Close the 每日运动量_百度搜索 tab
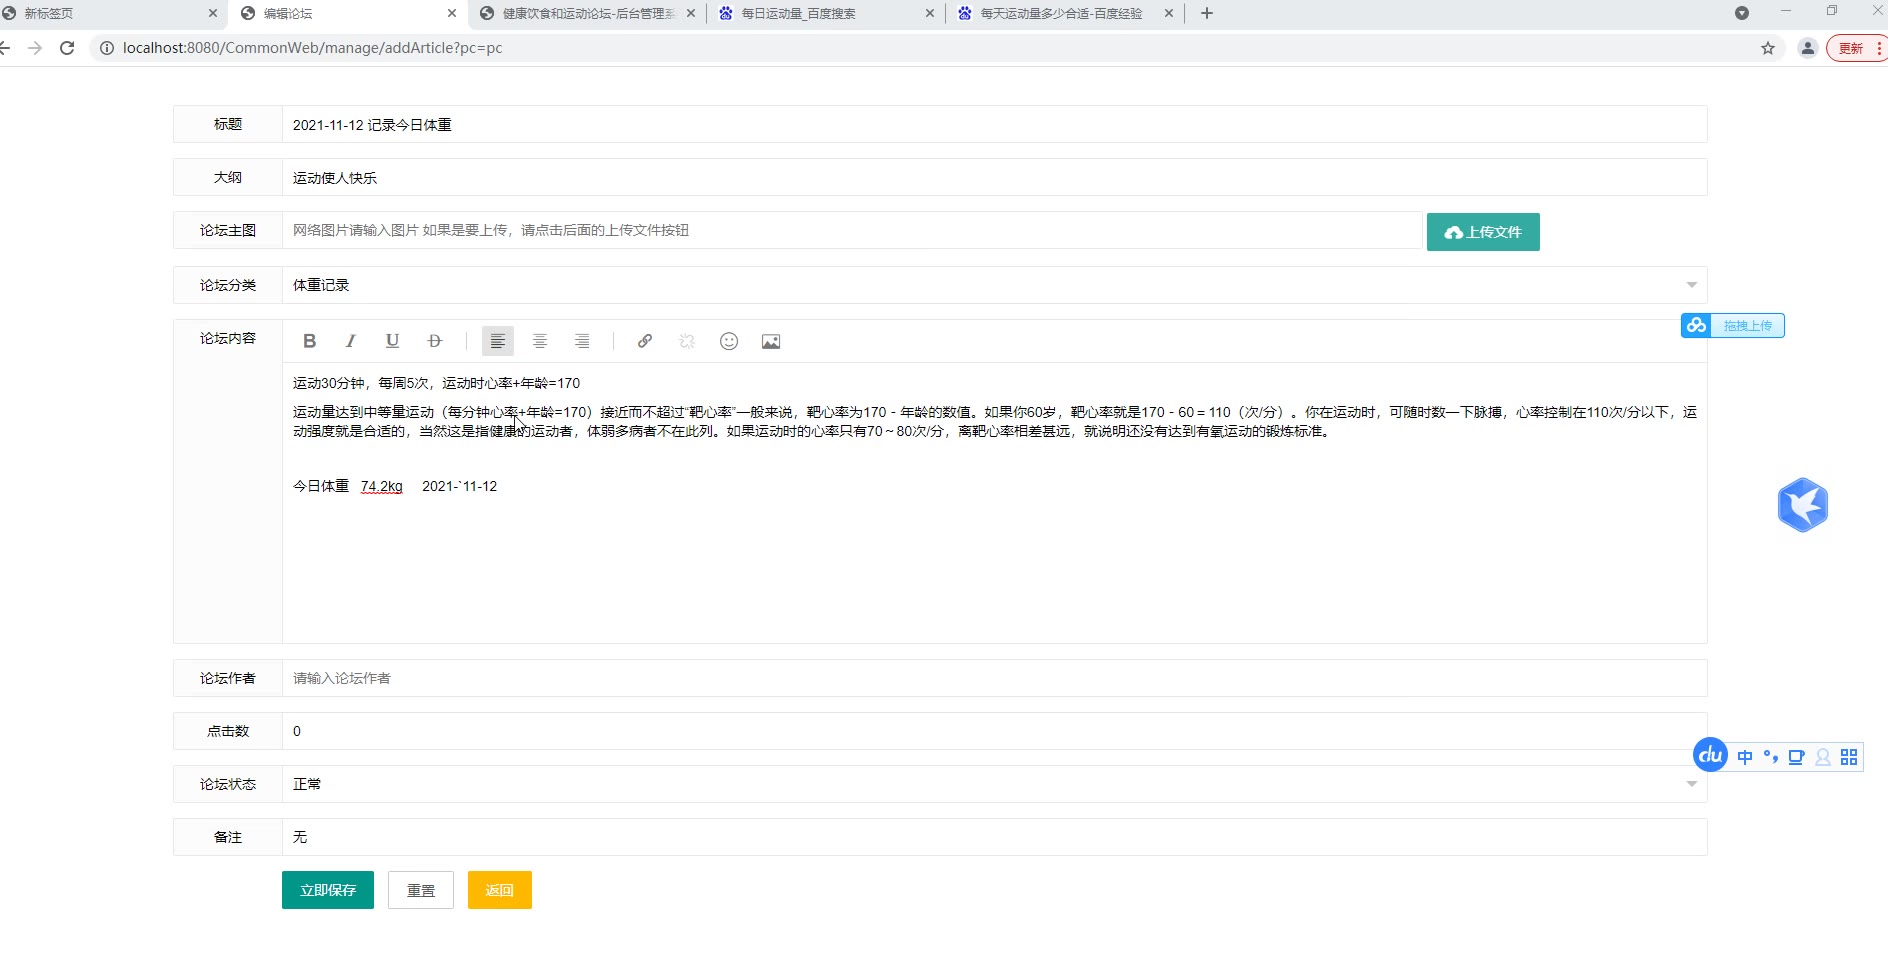Viewport: 1888px width, 980px height. pyautogui.click(x=930, y=13)
